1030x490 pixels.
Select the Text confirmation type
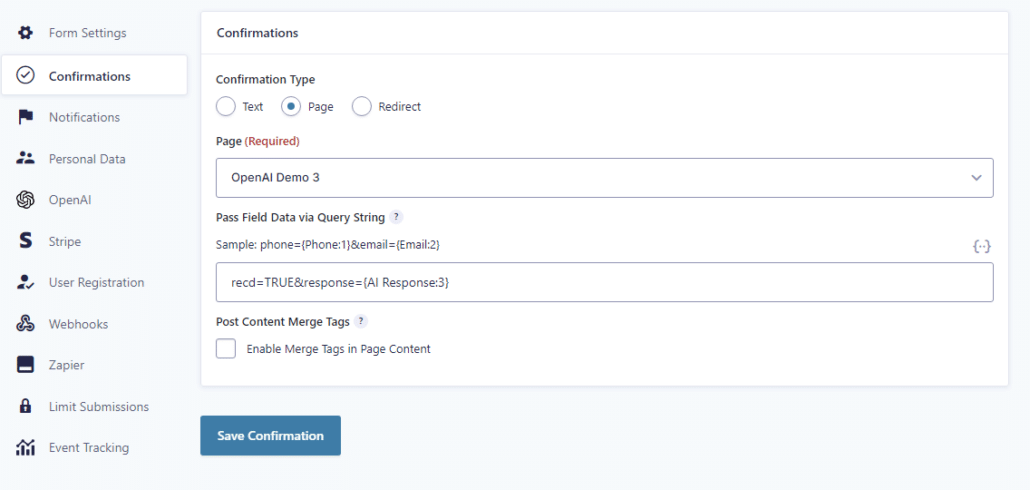[226, 106]
